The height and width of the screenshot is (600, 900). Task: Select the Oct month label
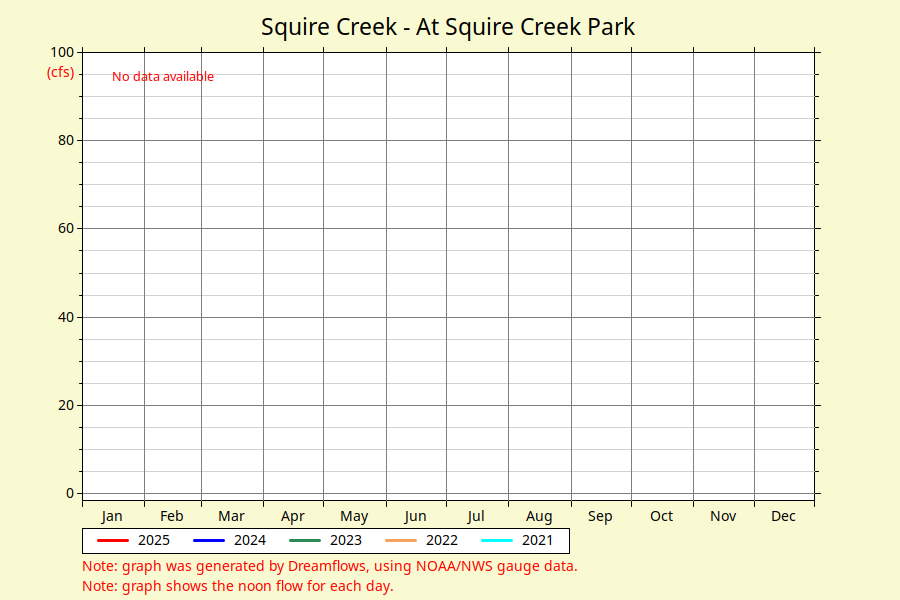coord(661,516)
